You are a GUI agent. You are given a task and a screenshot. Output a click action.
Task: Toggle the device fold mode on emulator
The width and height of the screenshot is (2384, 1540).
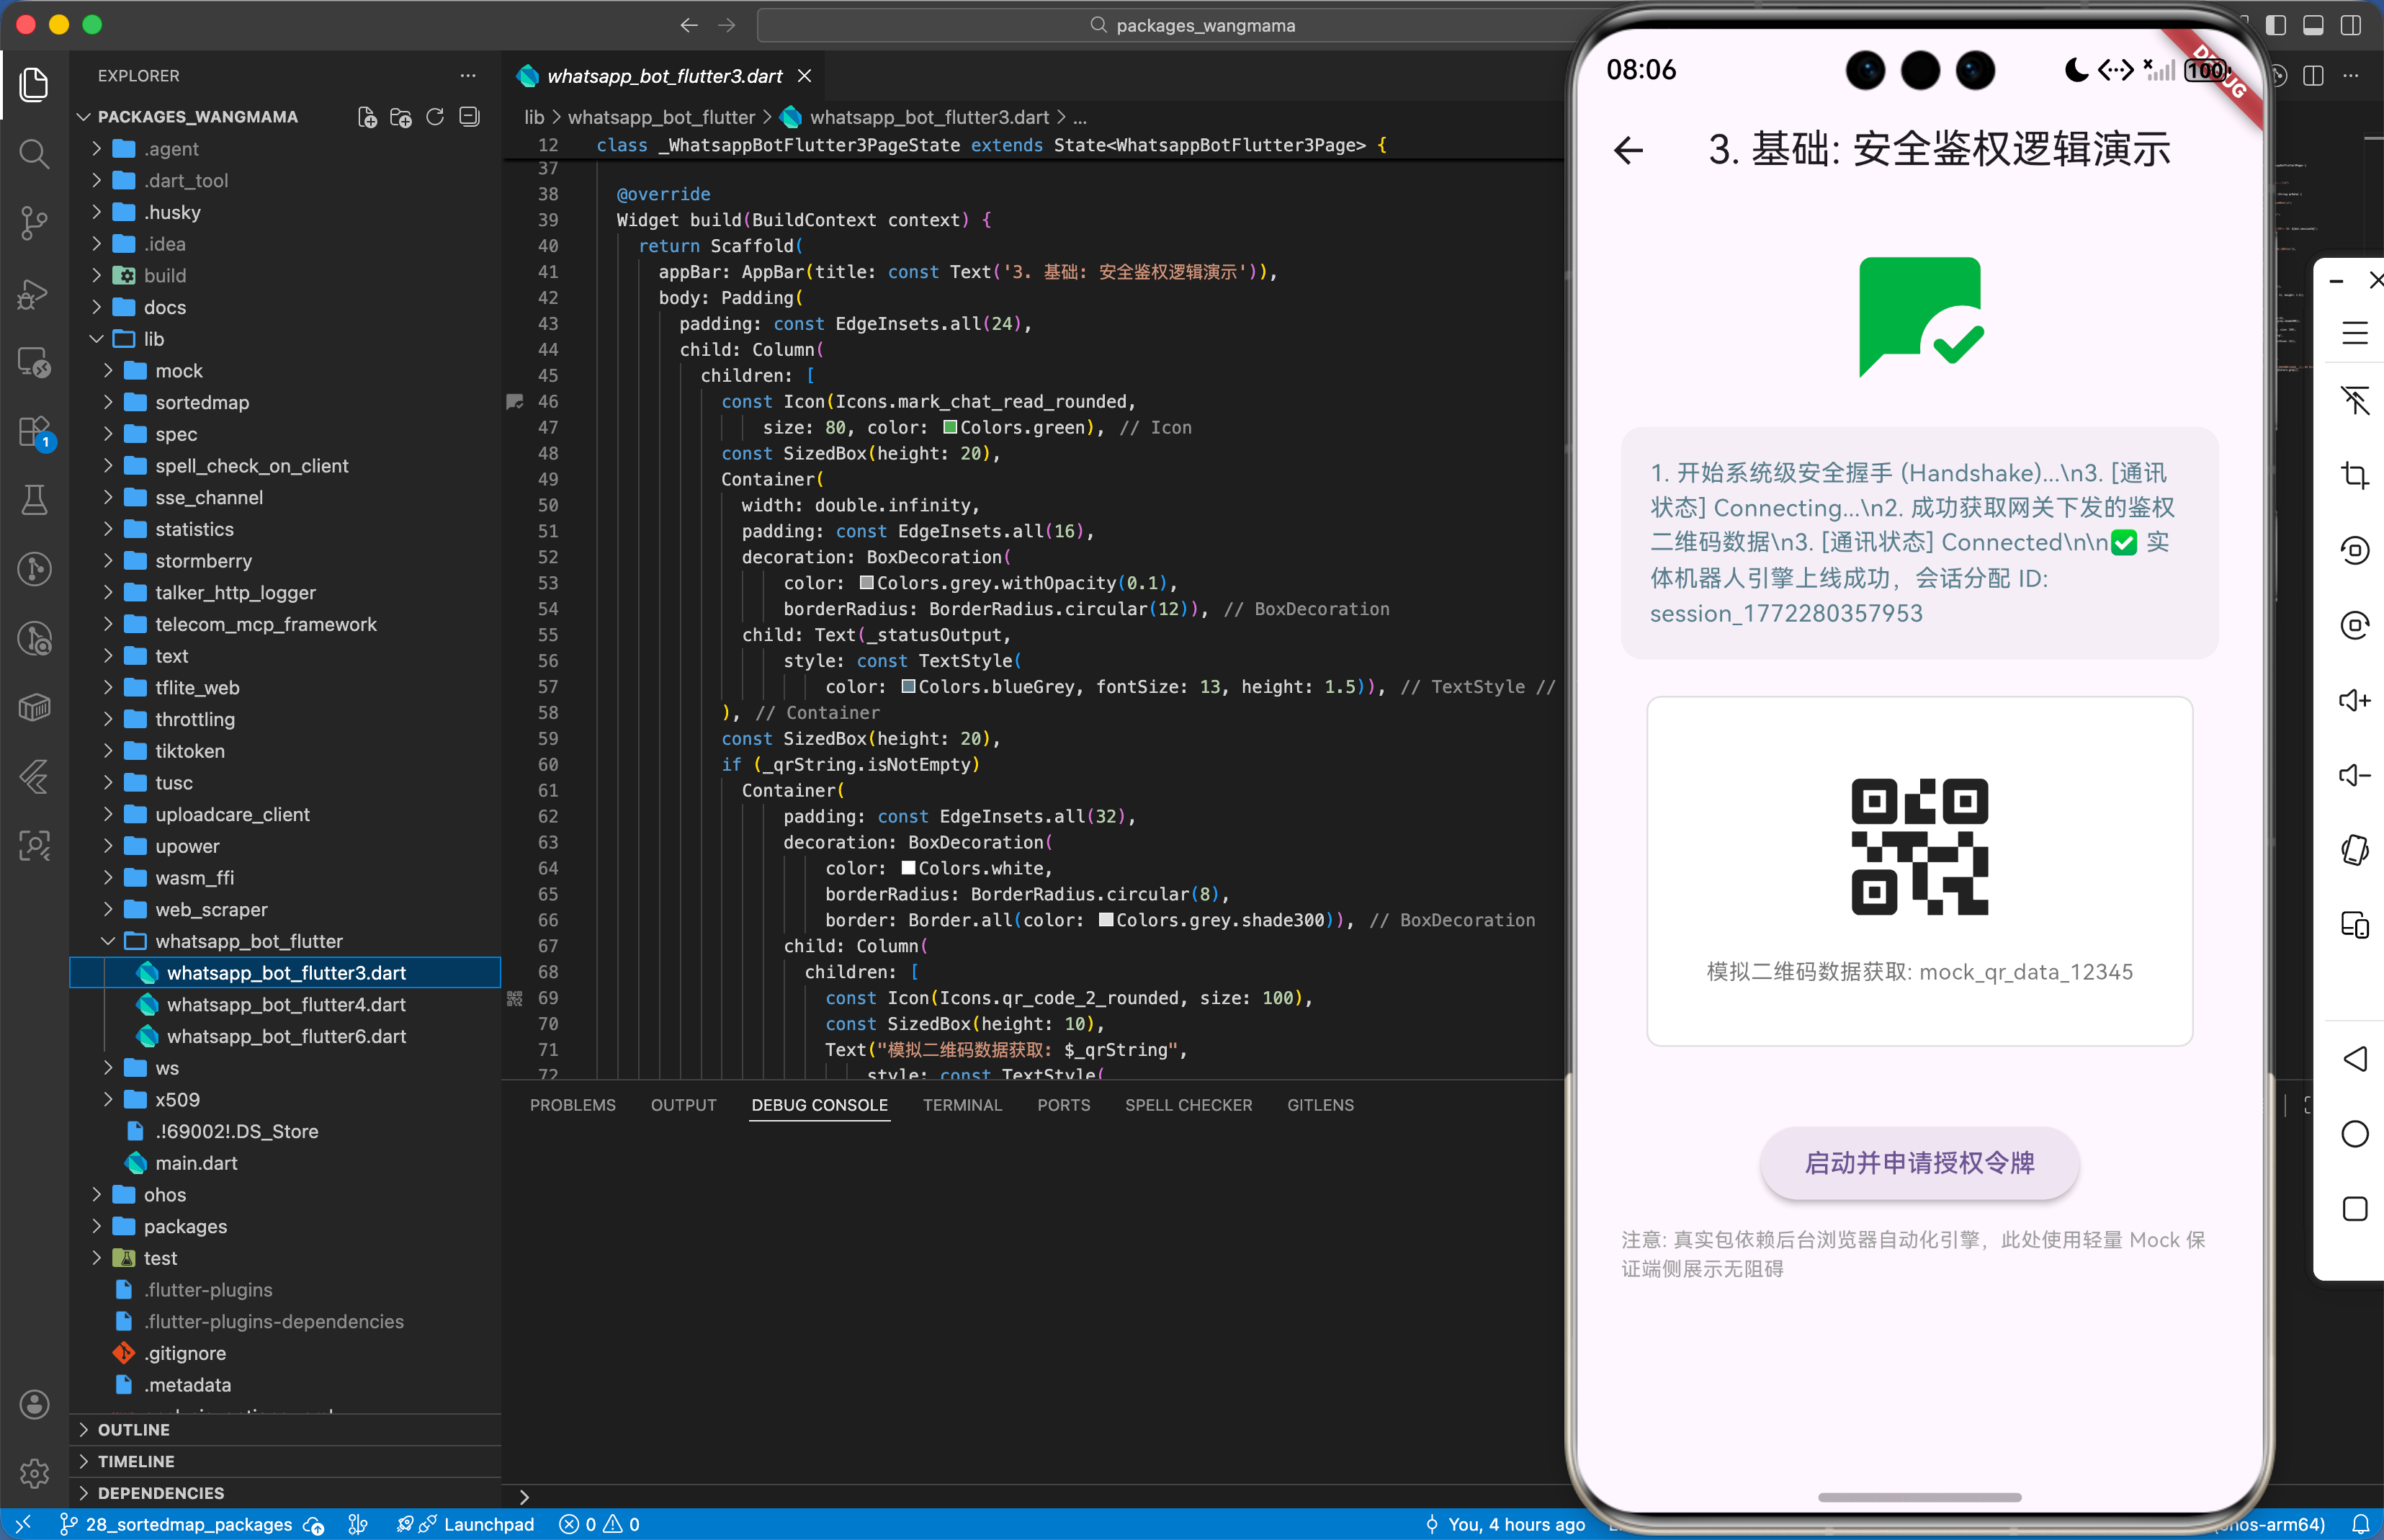(x=2356, y=925)
